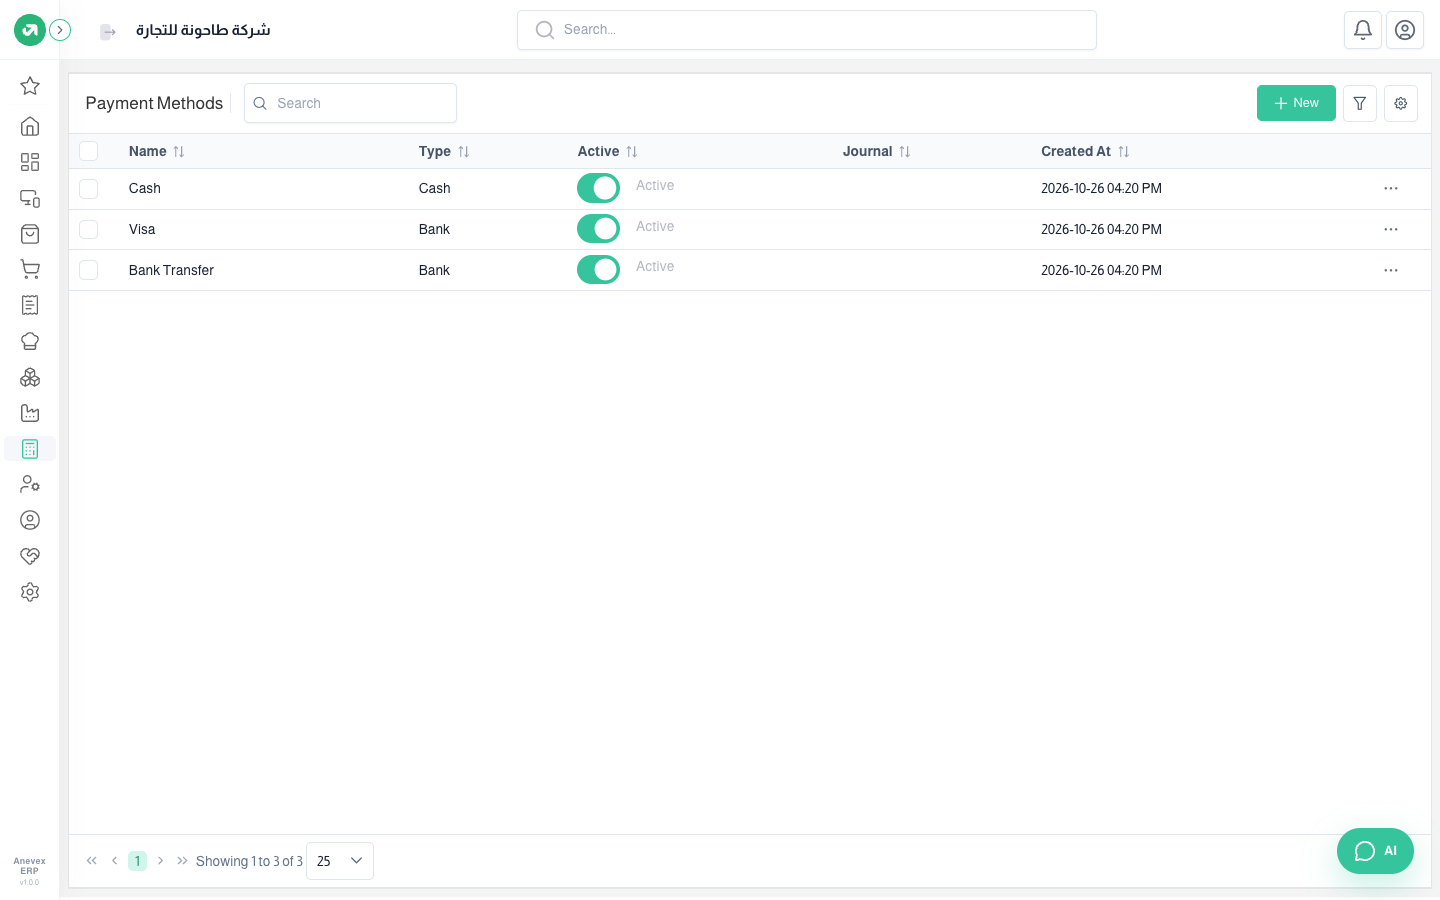1440x900 pixels.
Task: Open the user profile icon in top bar
Action: pos(1405,30)
